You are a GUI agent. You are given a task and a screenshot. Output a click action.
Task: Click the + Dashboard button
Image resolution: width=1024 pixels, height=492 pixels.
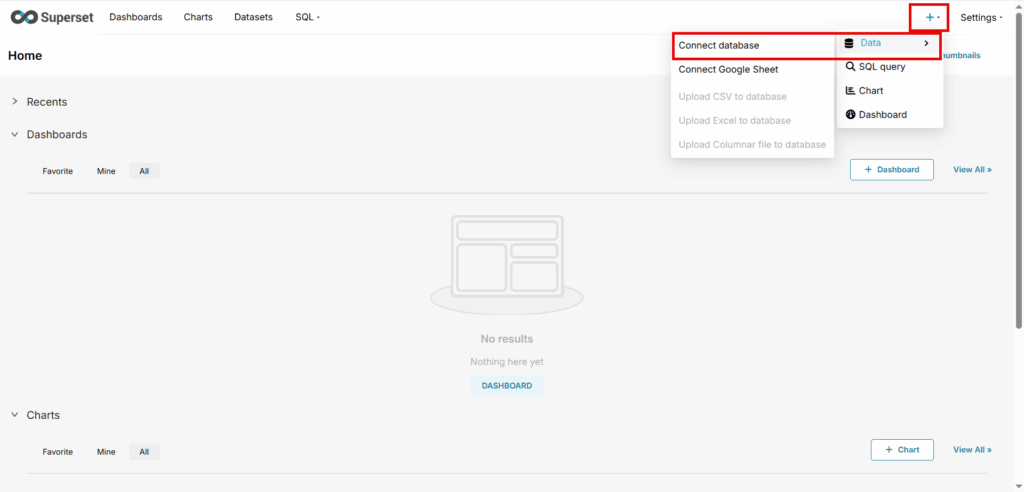tap(891, 170)
